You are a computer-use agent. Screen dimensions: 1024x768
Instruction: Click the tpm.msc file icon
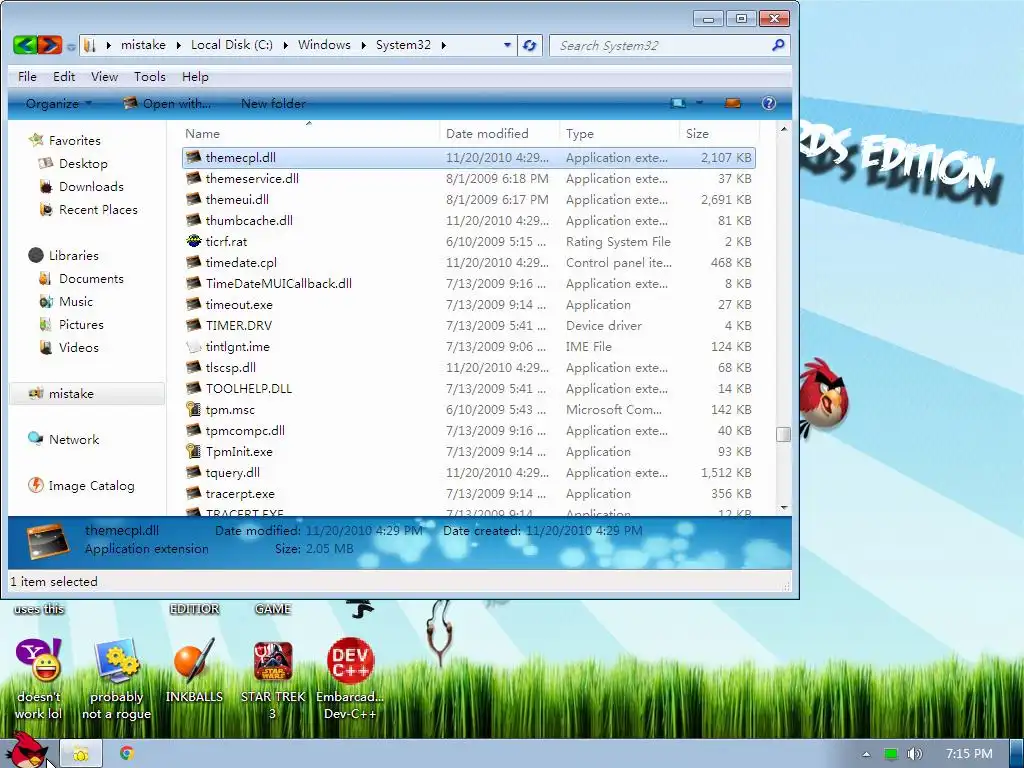tap(193, 409)
